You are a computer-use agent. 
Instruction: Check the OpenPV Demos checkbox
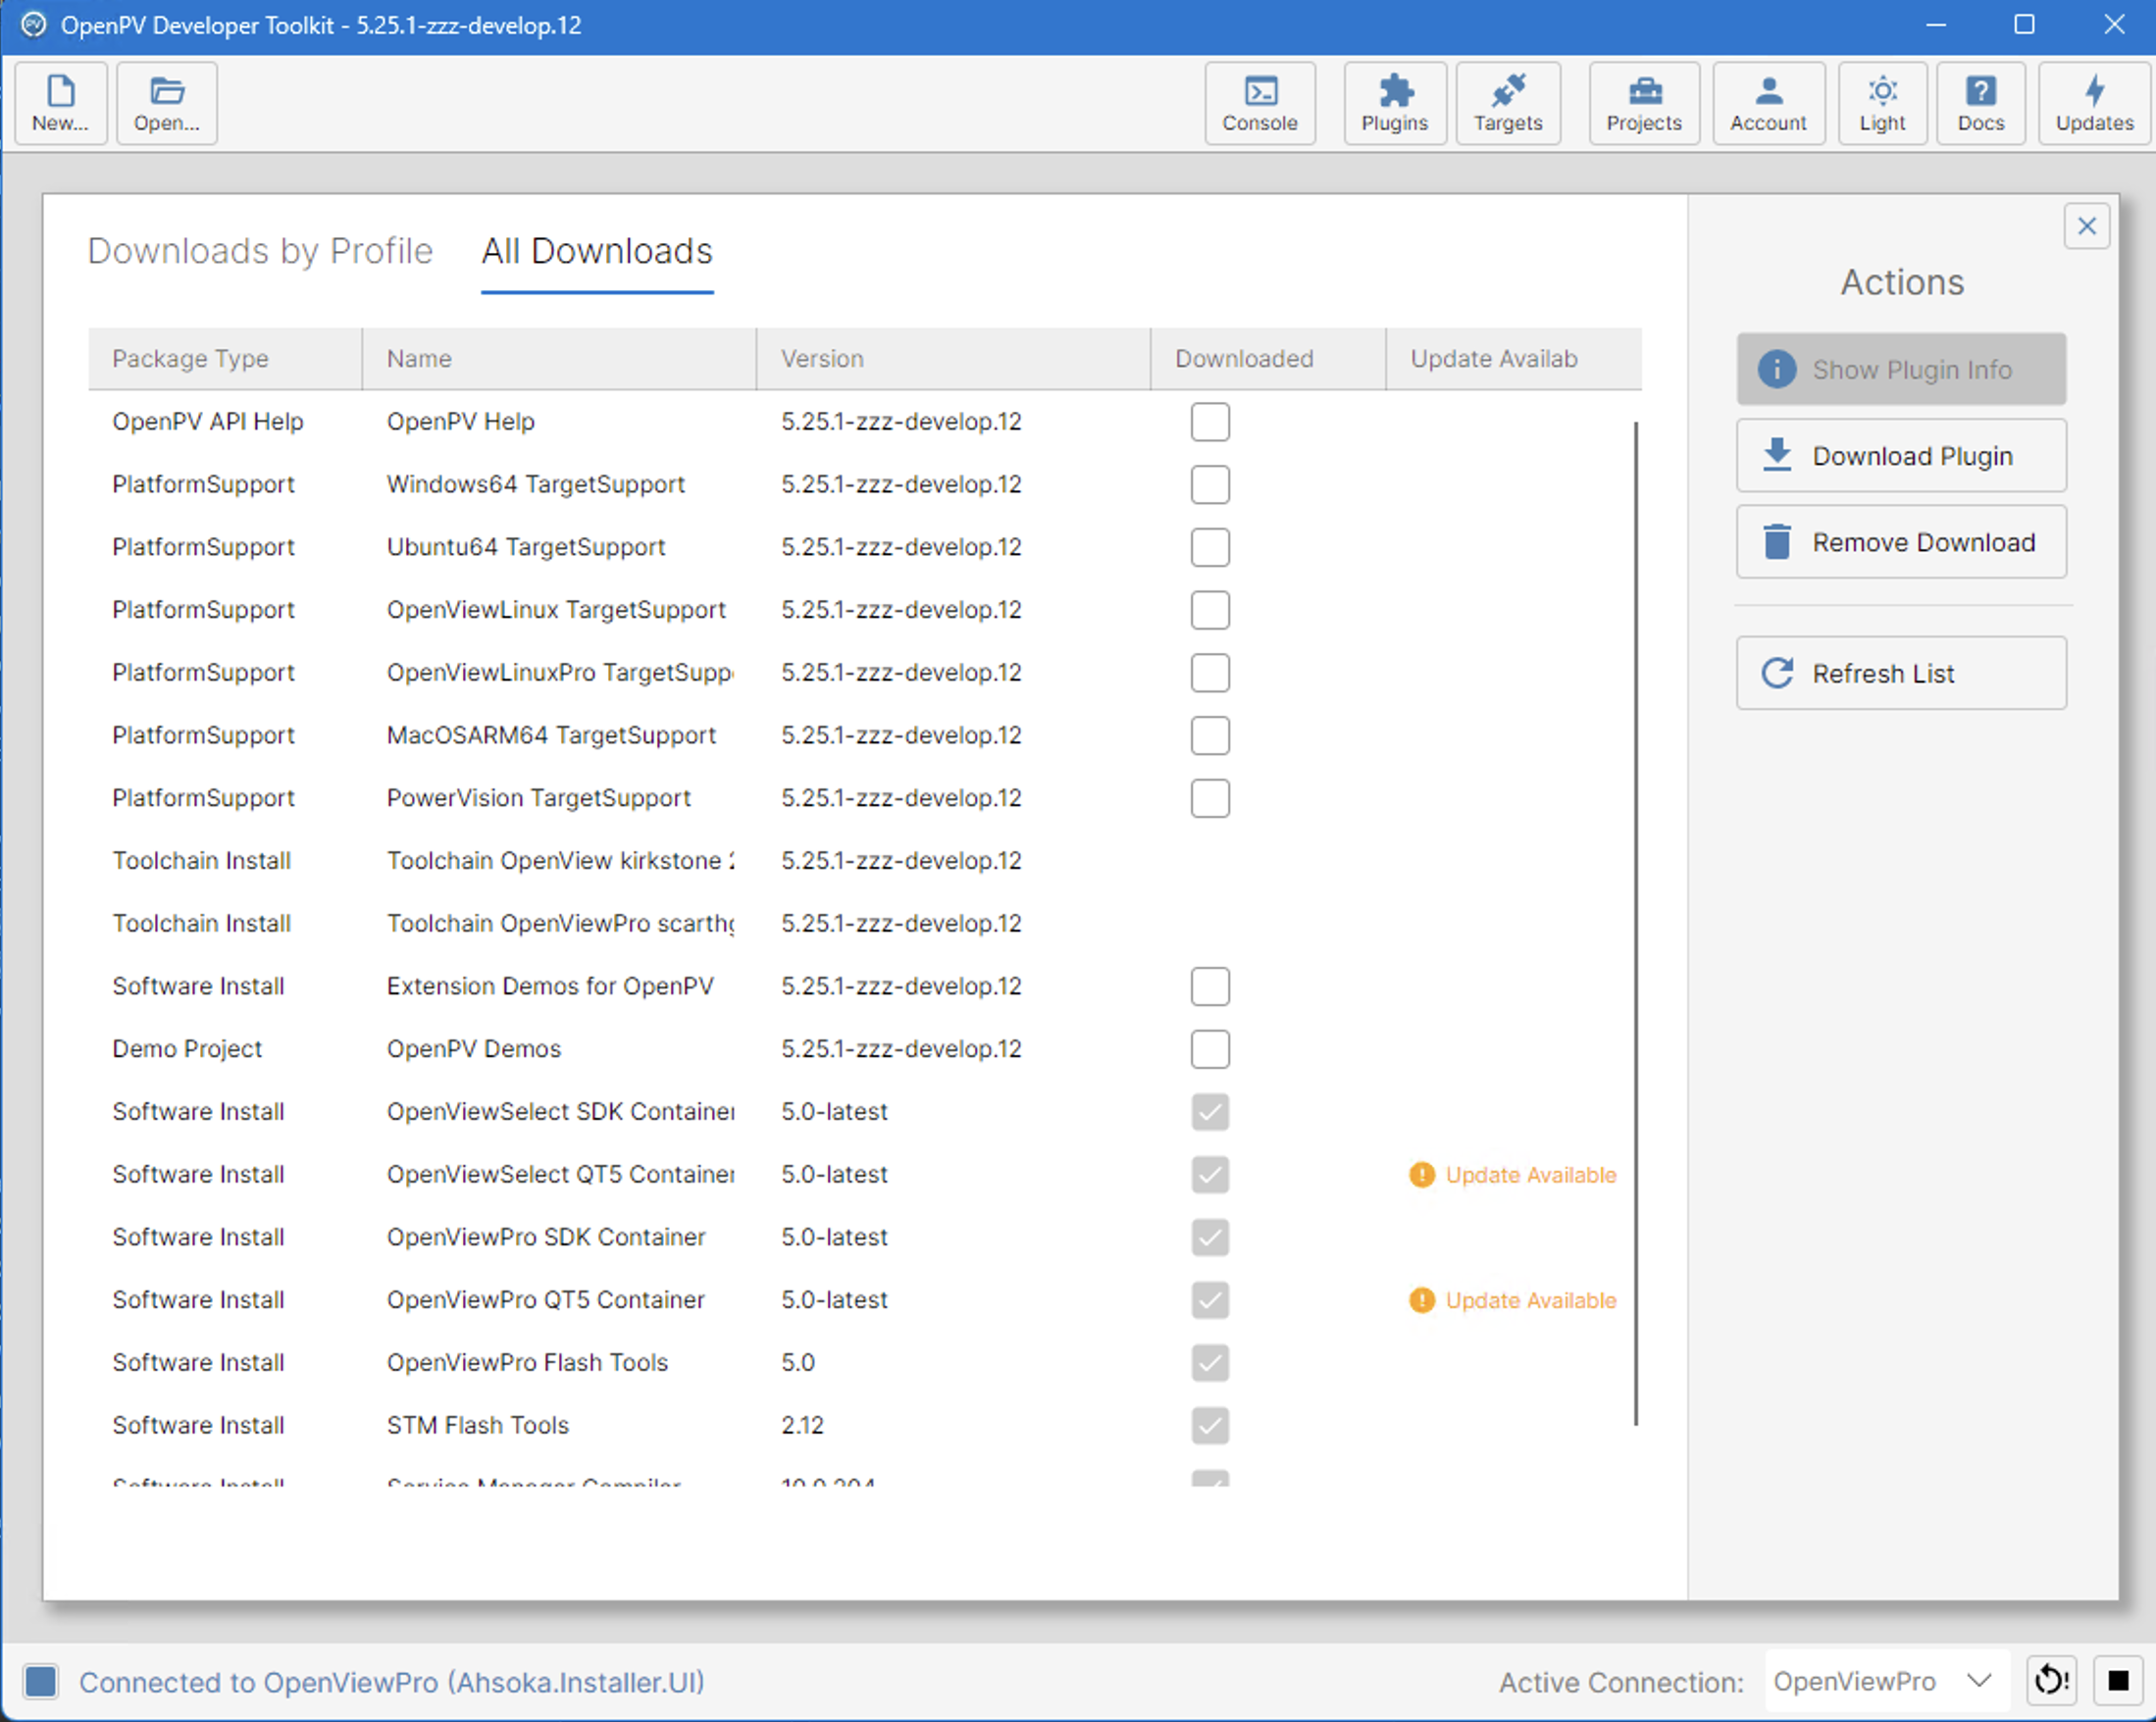pyautogui.click(x=1209, y=1049)
